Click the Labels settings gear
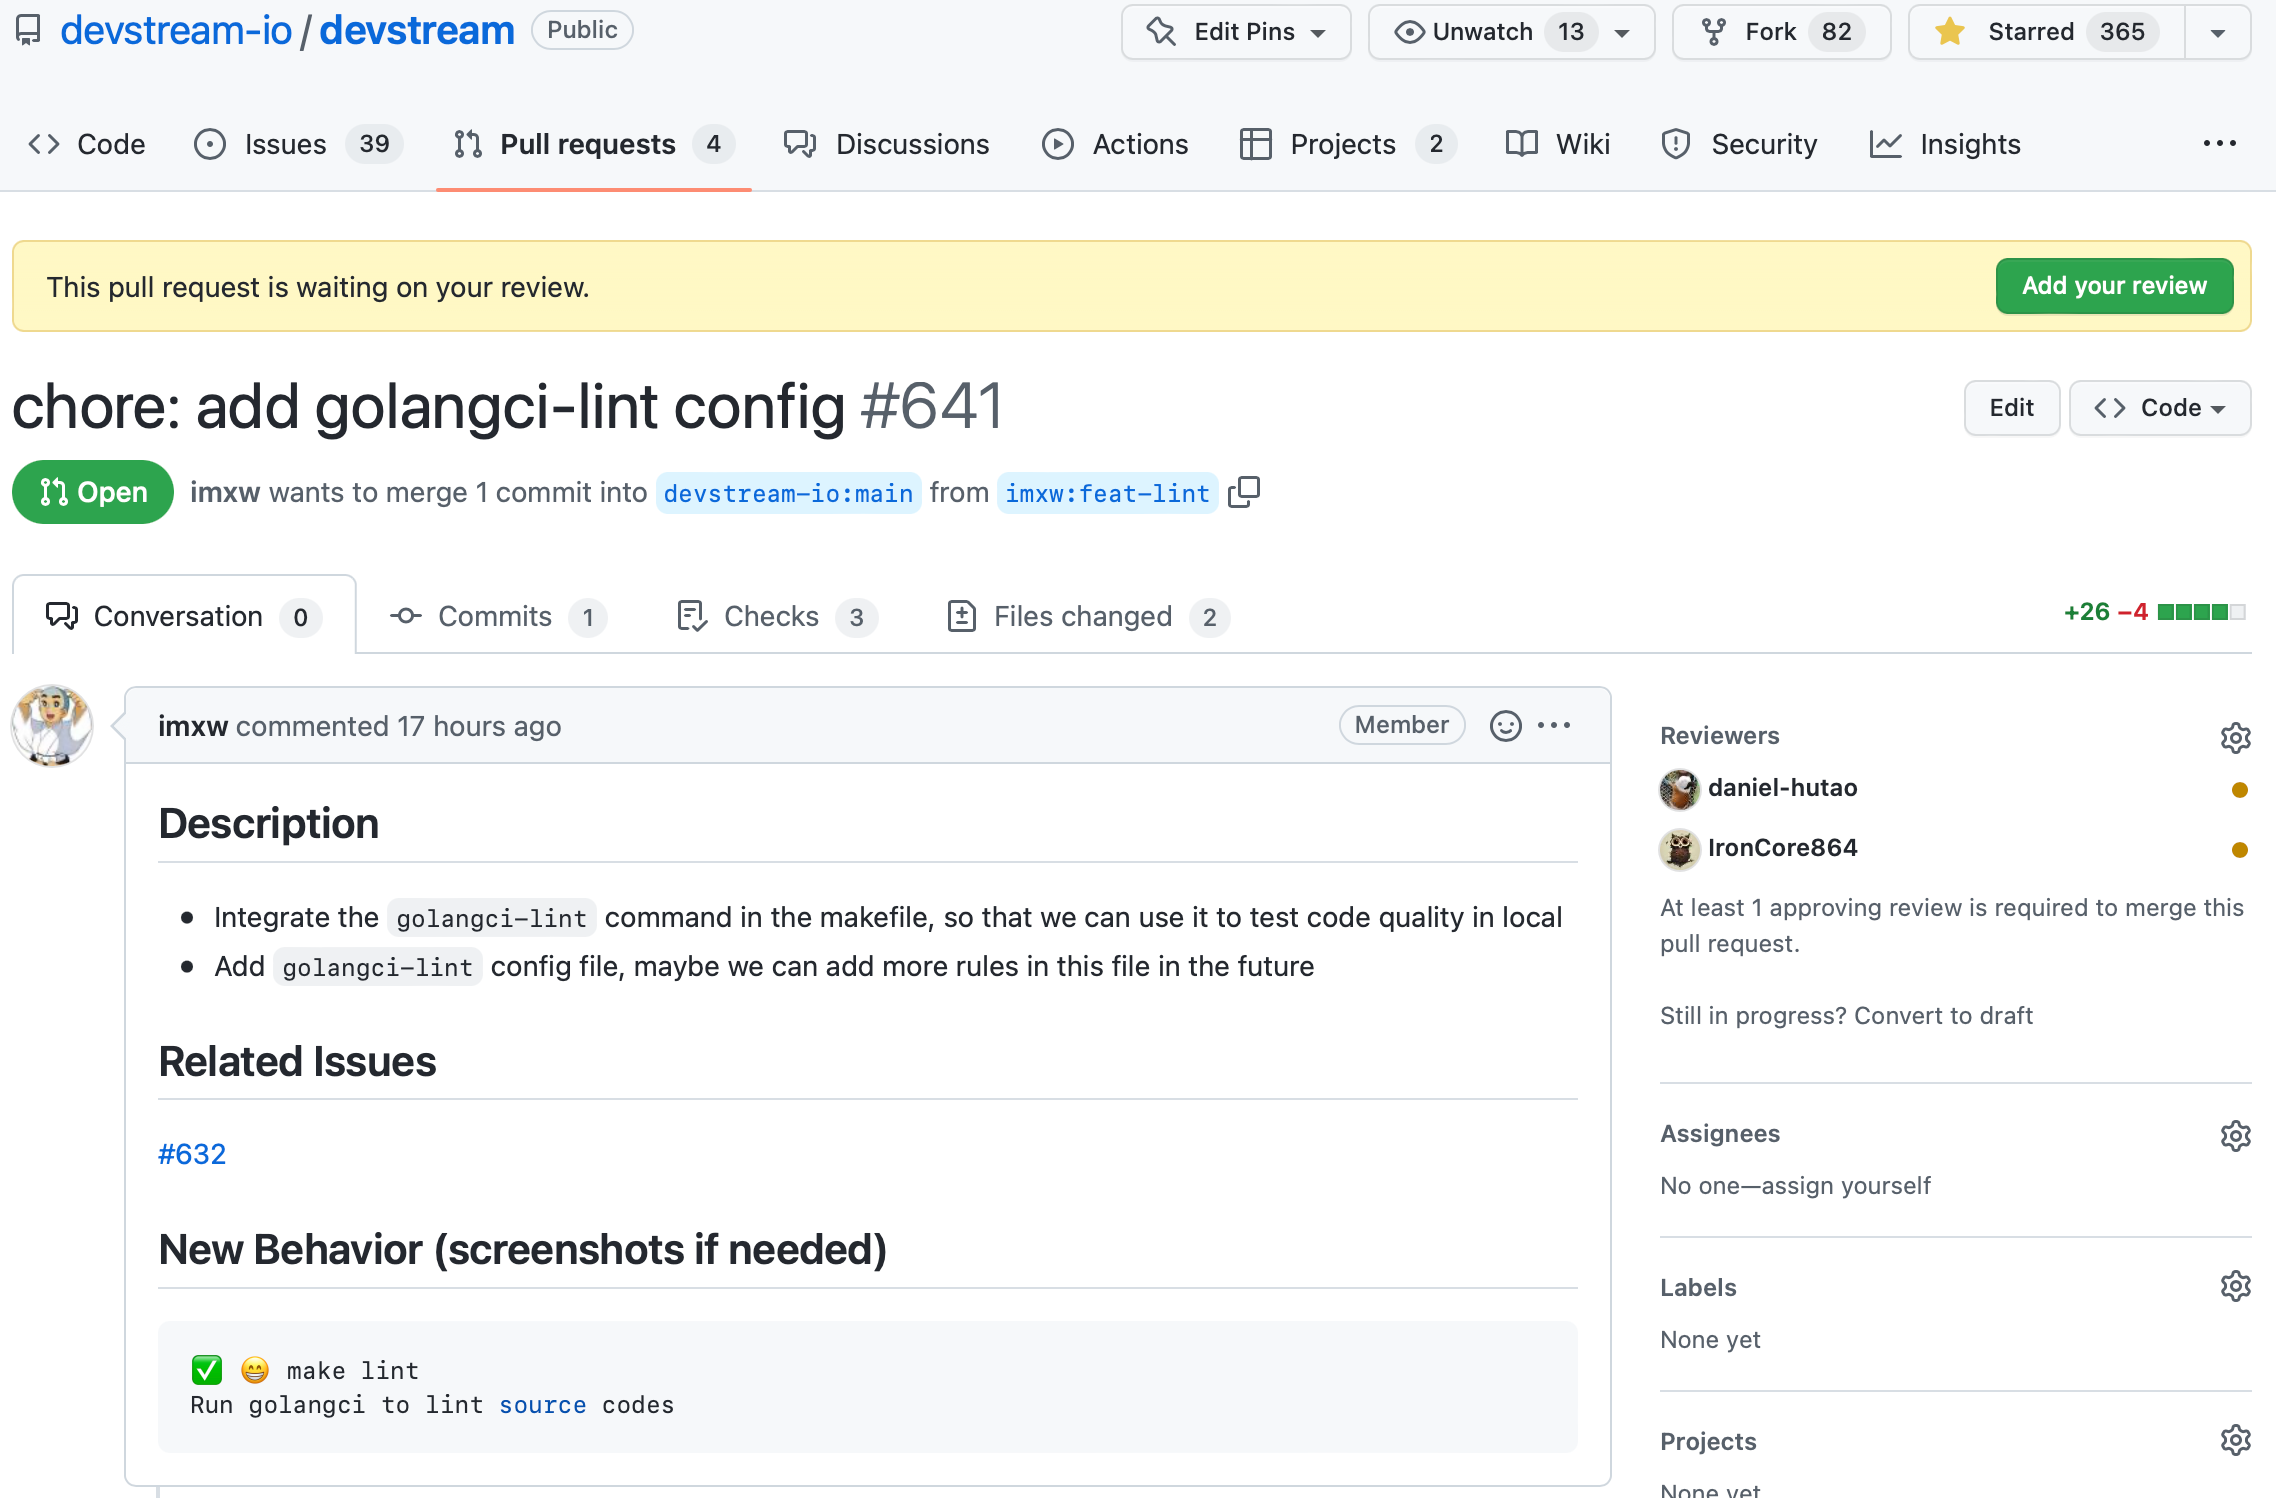This screenshot has height=1498, width=2276. coord(2235,1285)
